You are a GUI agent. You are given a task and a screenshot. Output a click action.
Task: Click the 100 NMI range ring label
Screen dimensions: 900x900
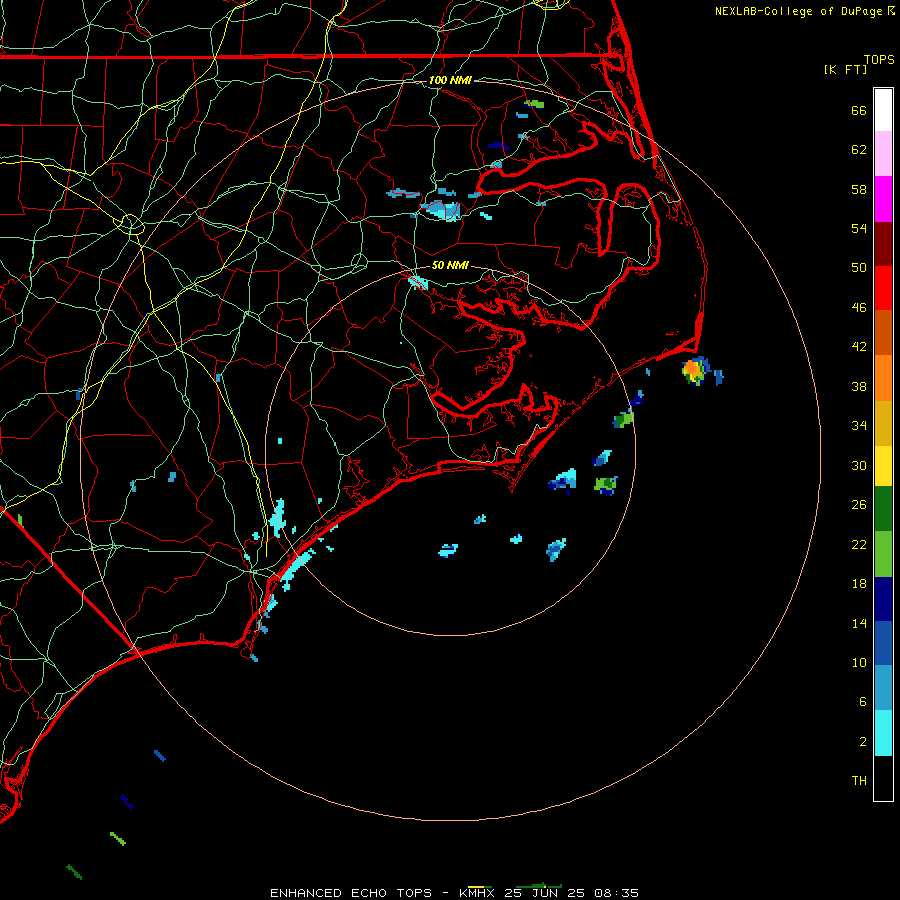pyautogui.click(x=450, y=80)
